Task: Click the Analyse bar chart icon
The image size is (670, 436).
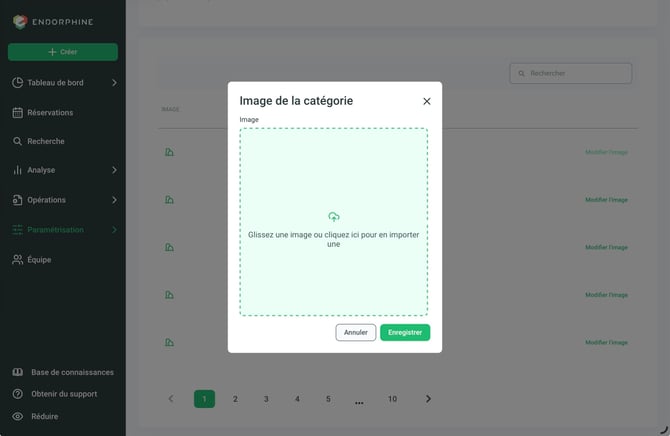Action: (18, 170)
